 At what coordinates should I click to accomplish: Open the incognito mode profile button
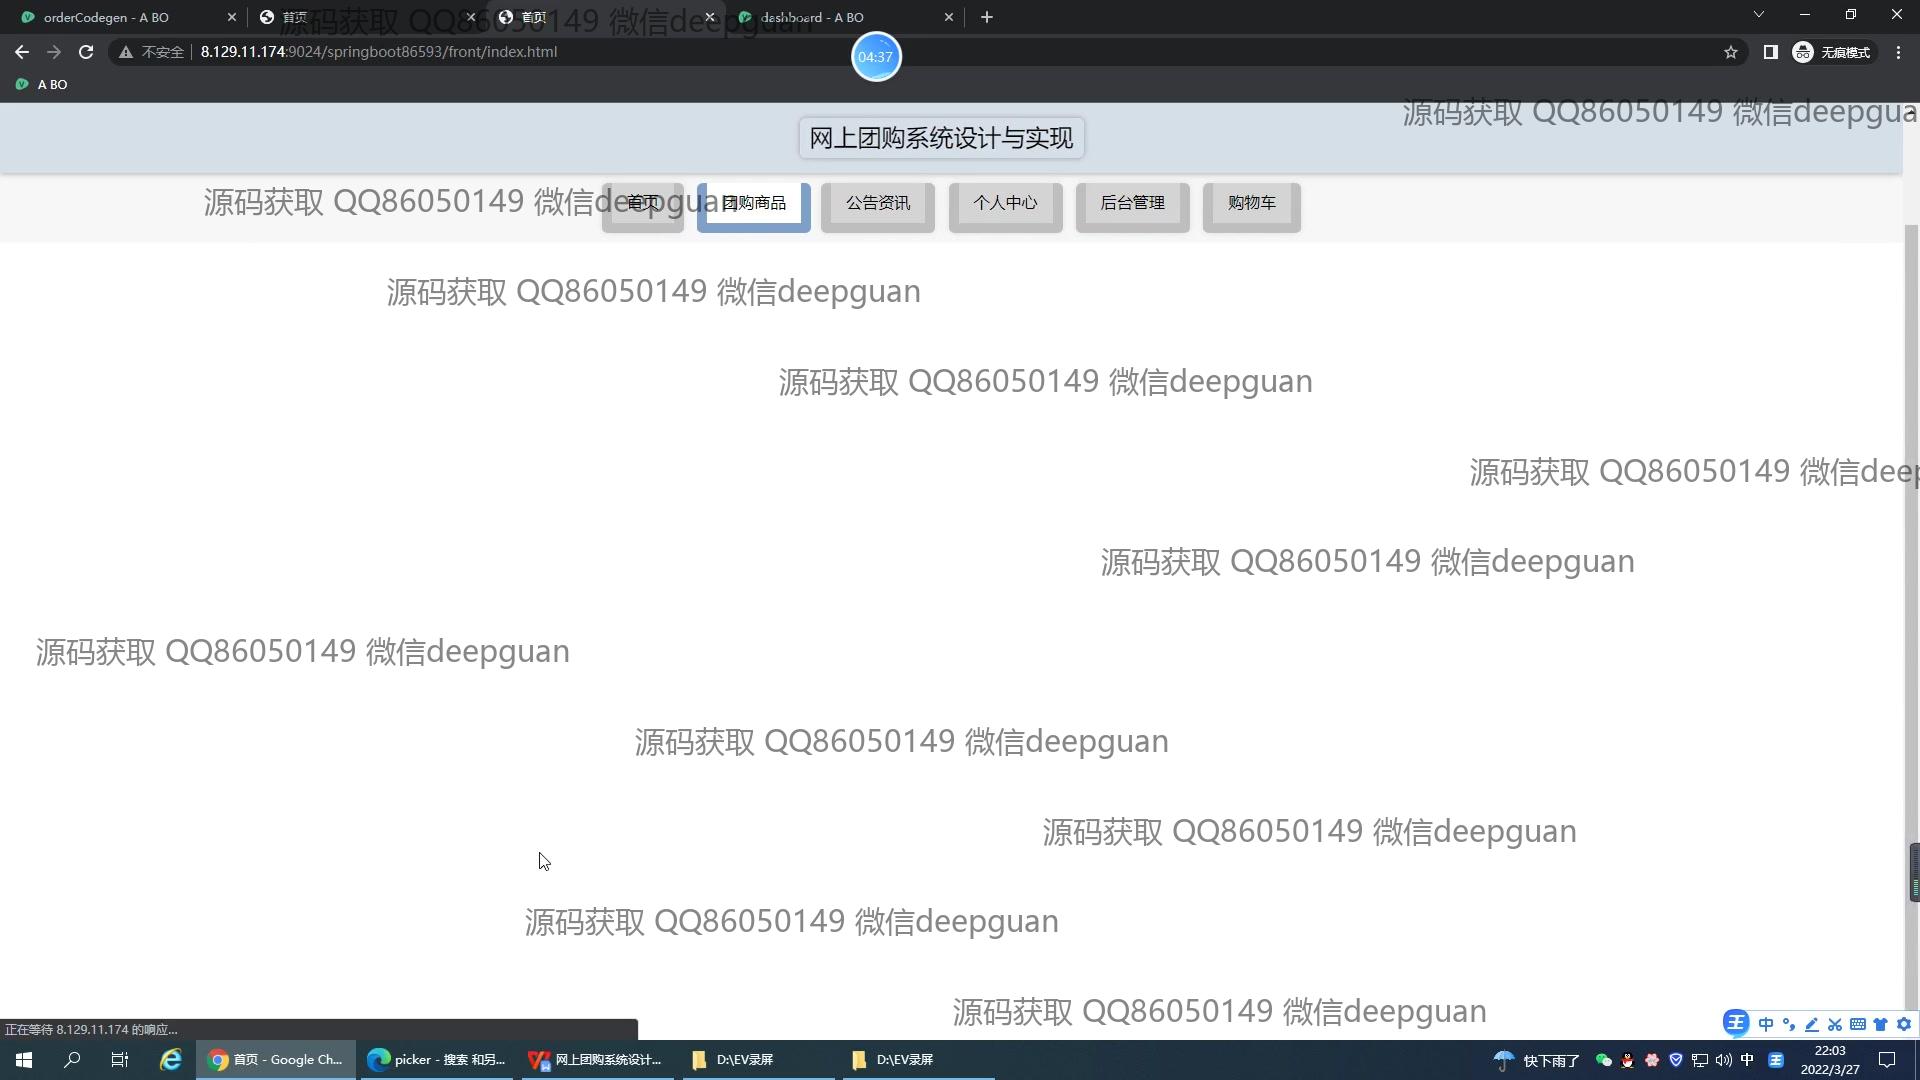(1832, 52)
